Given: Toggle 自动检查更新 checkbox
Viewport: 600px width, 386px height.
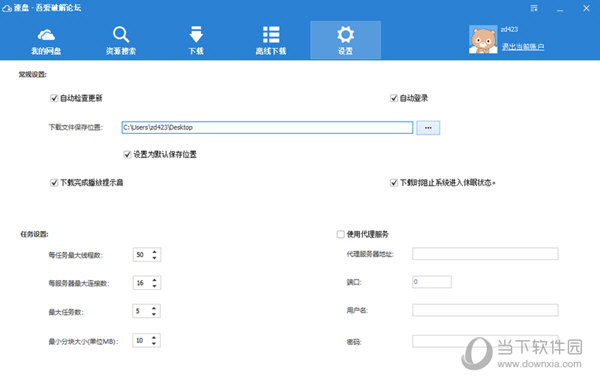Looking at the screenshot, I should (54, 98).
